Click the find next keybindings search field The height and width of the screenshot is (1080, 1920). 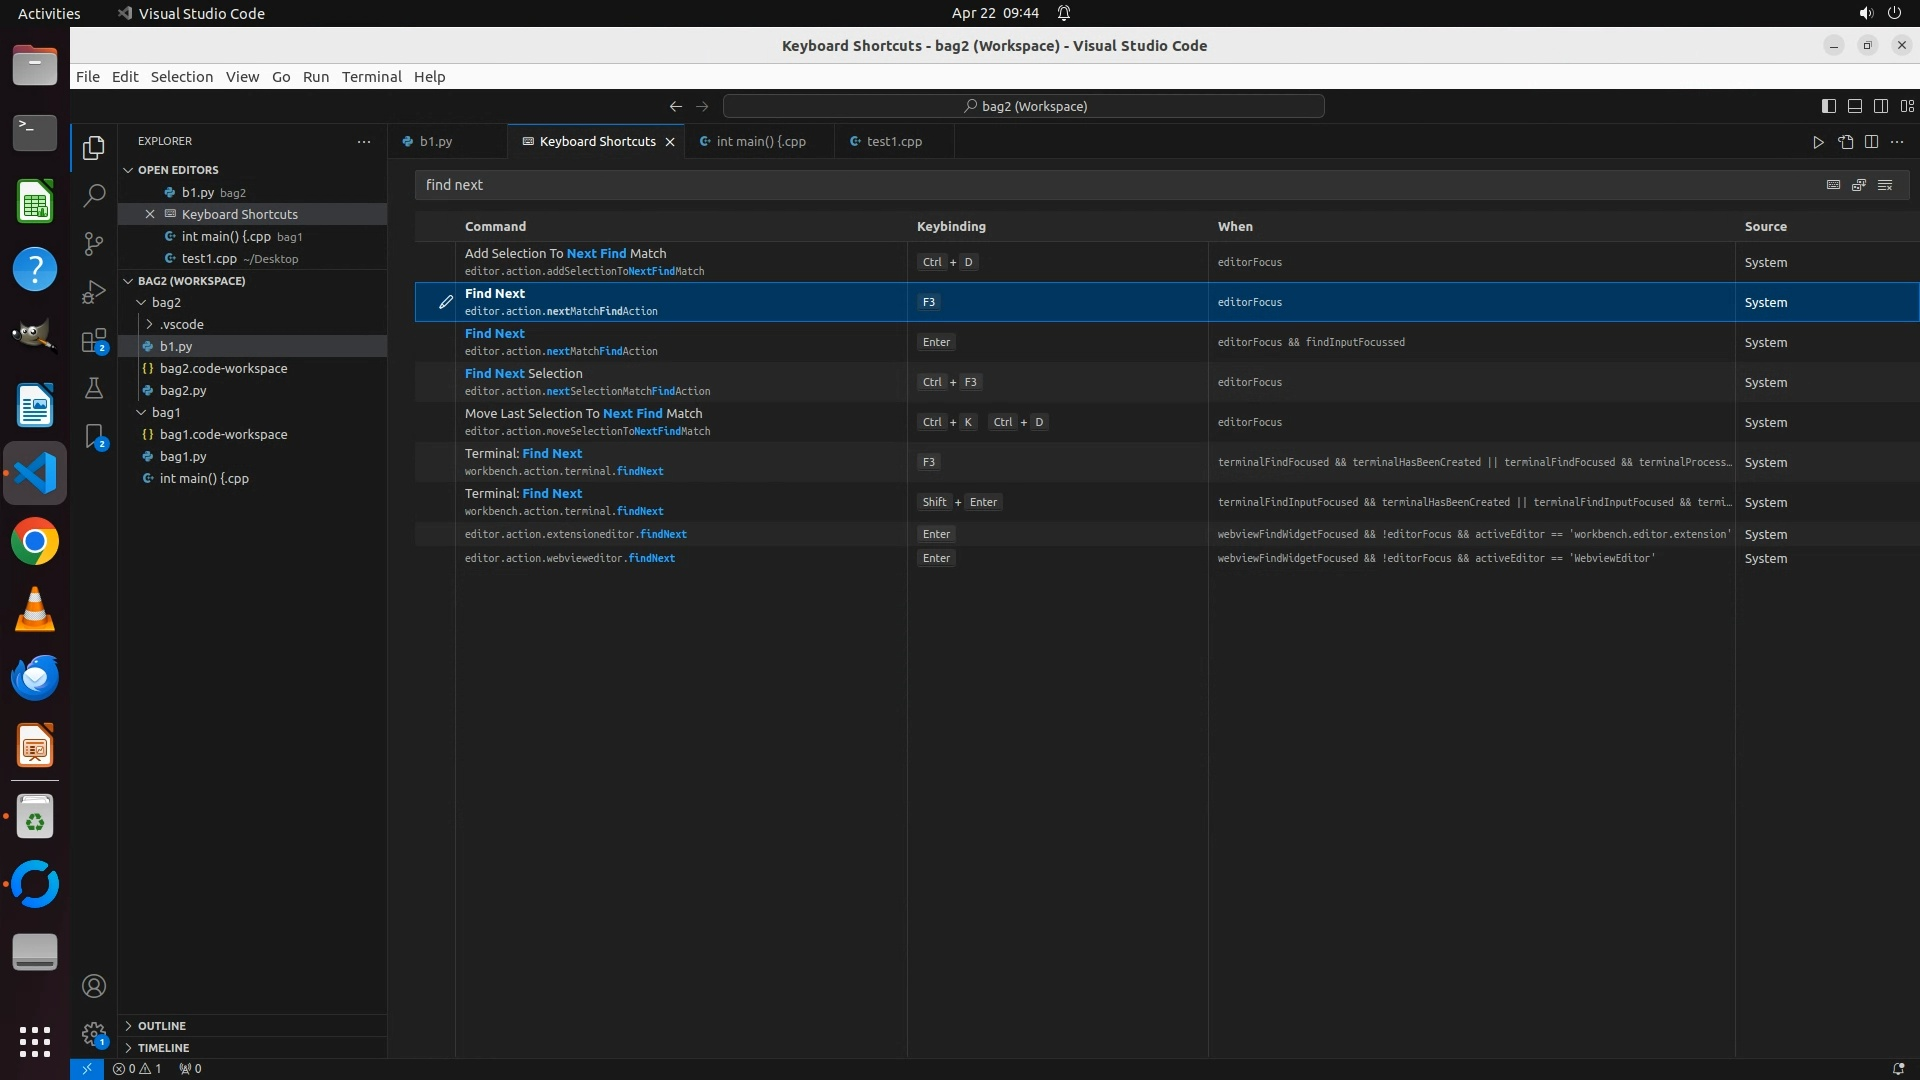(1100, 185)
